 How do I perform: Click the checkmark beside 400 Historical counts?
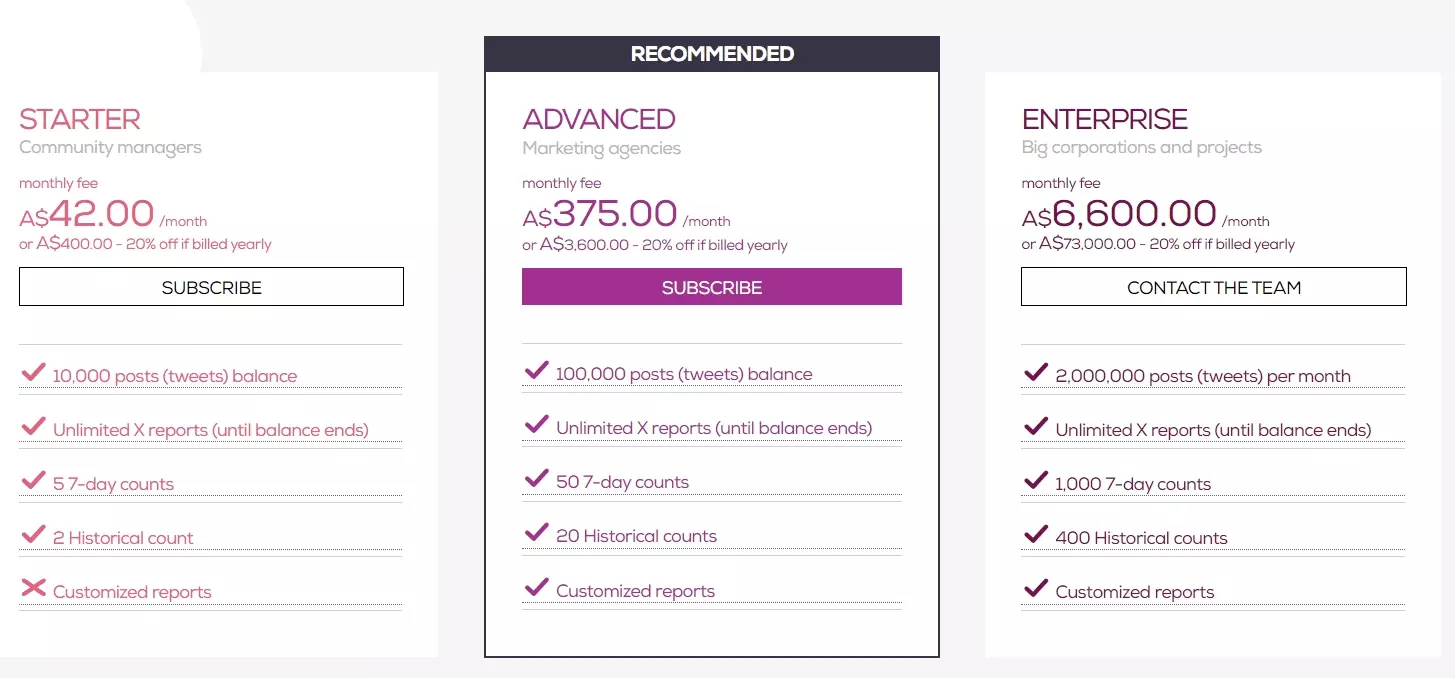[x=1036, y=535]
